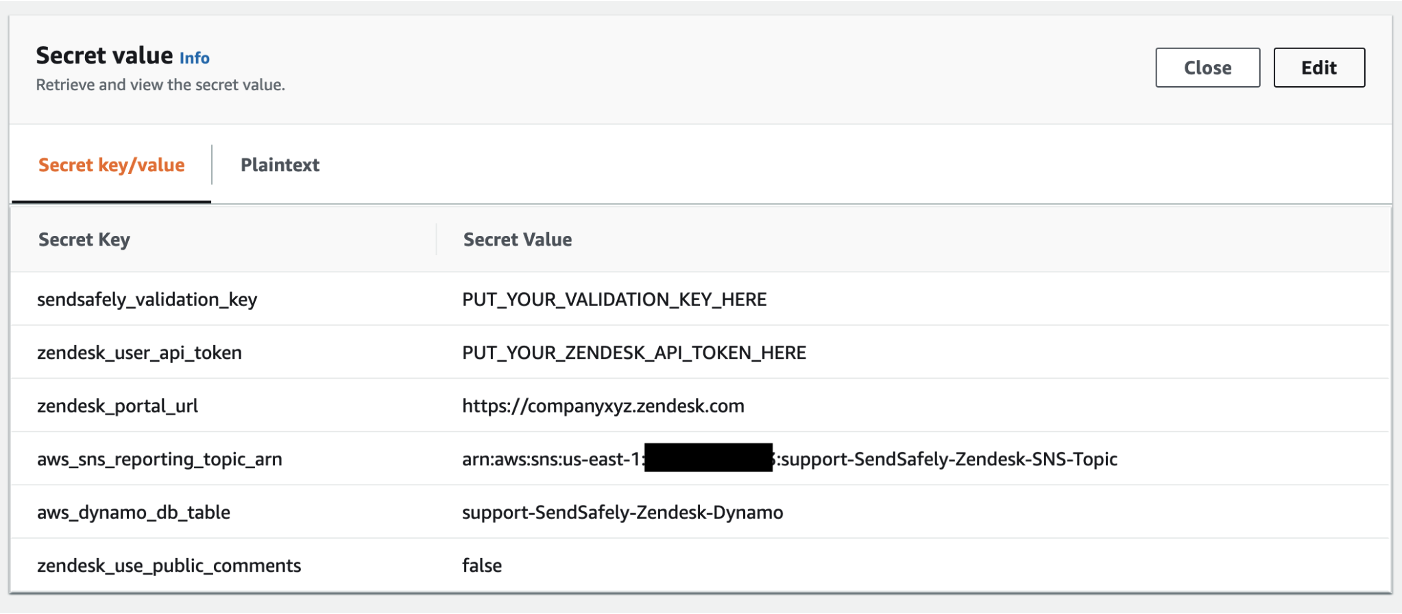Click the Secret value heading
This screenshot has height=614, width=1402.
[x=104, y=56]
